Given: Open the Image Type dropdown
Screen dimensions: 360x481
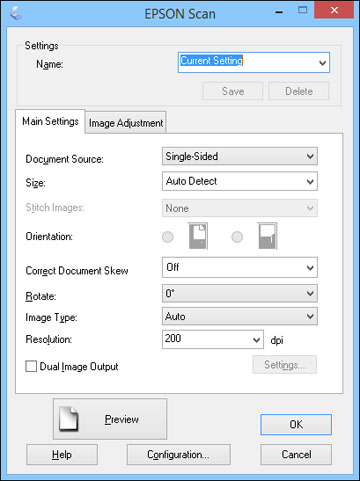Looking at the screenshot, I should coord(240,316).
